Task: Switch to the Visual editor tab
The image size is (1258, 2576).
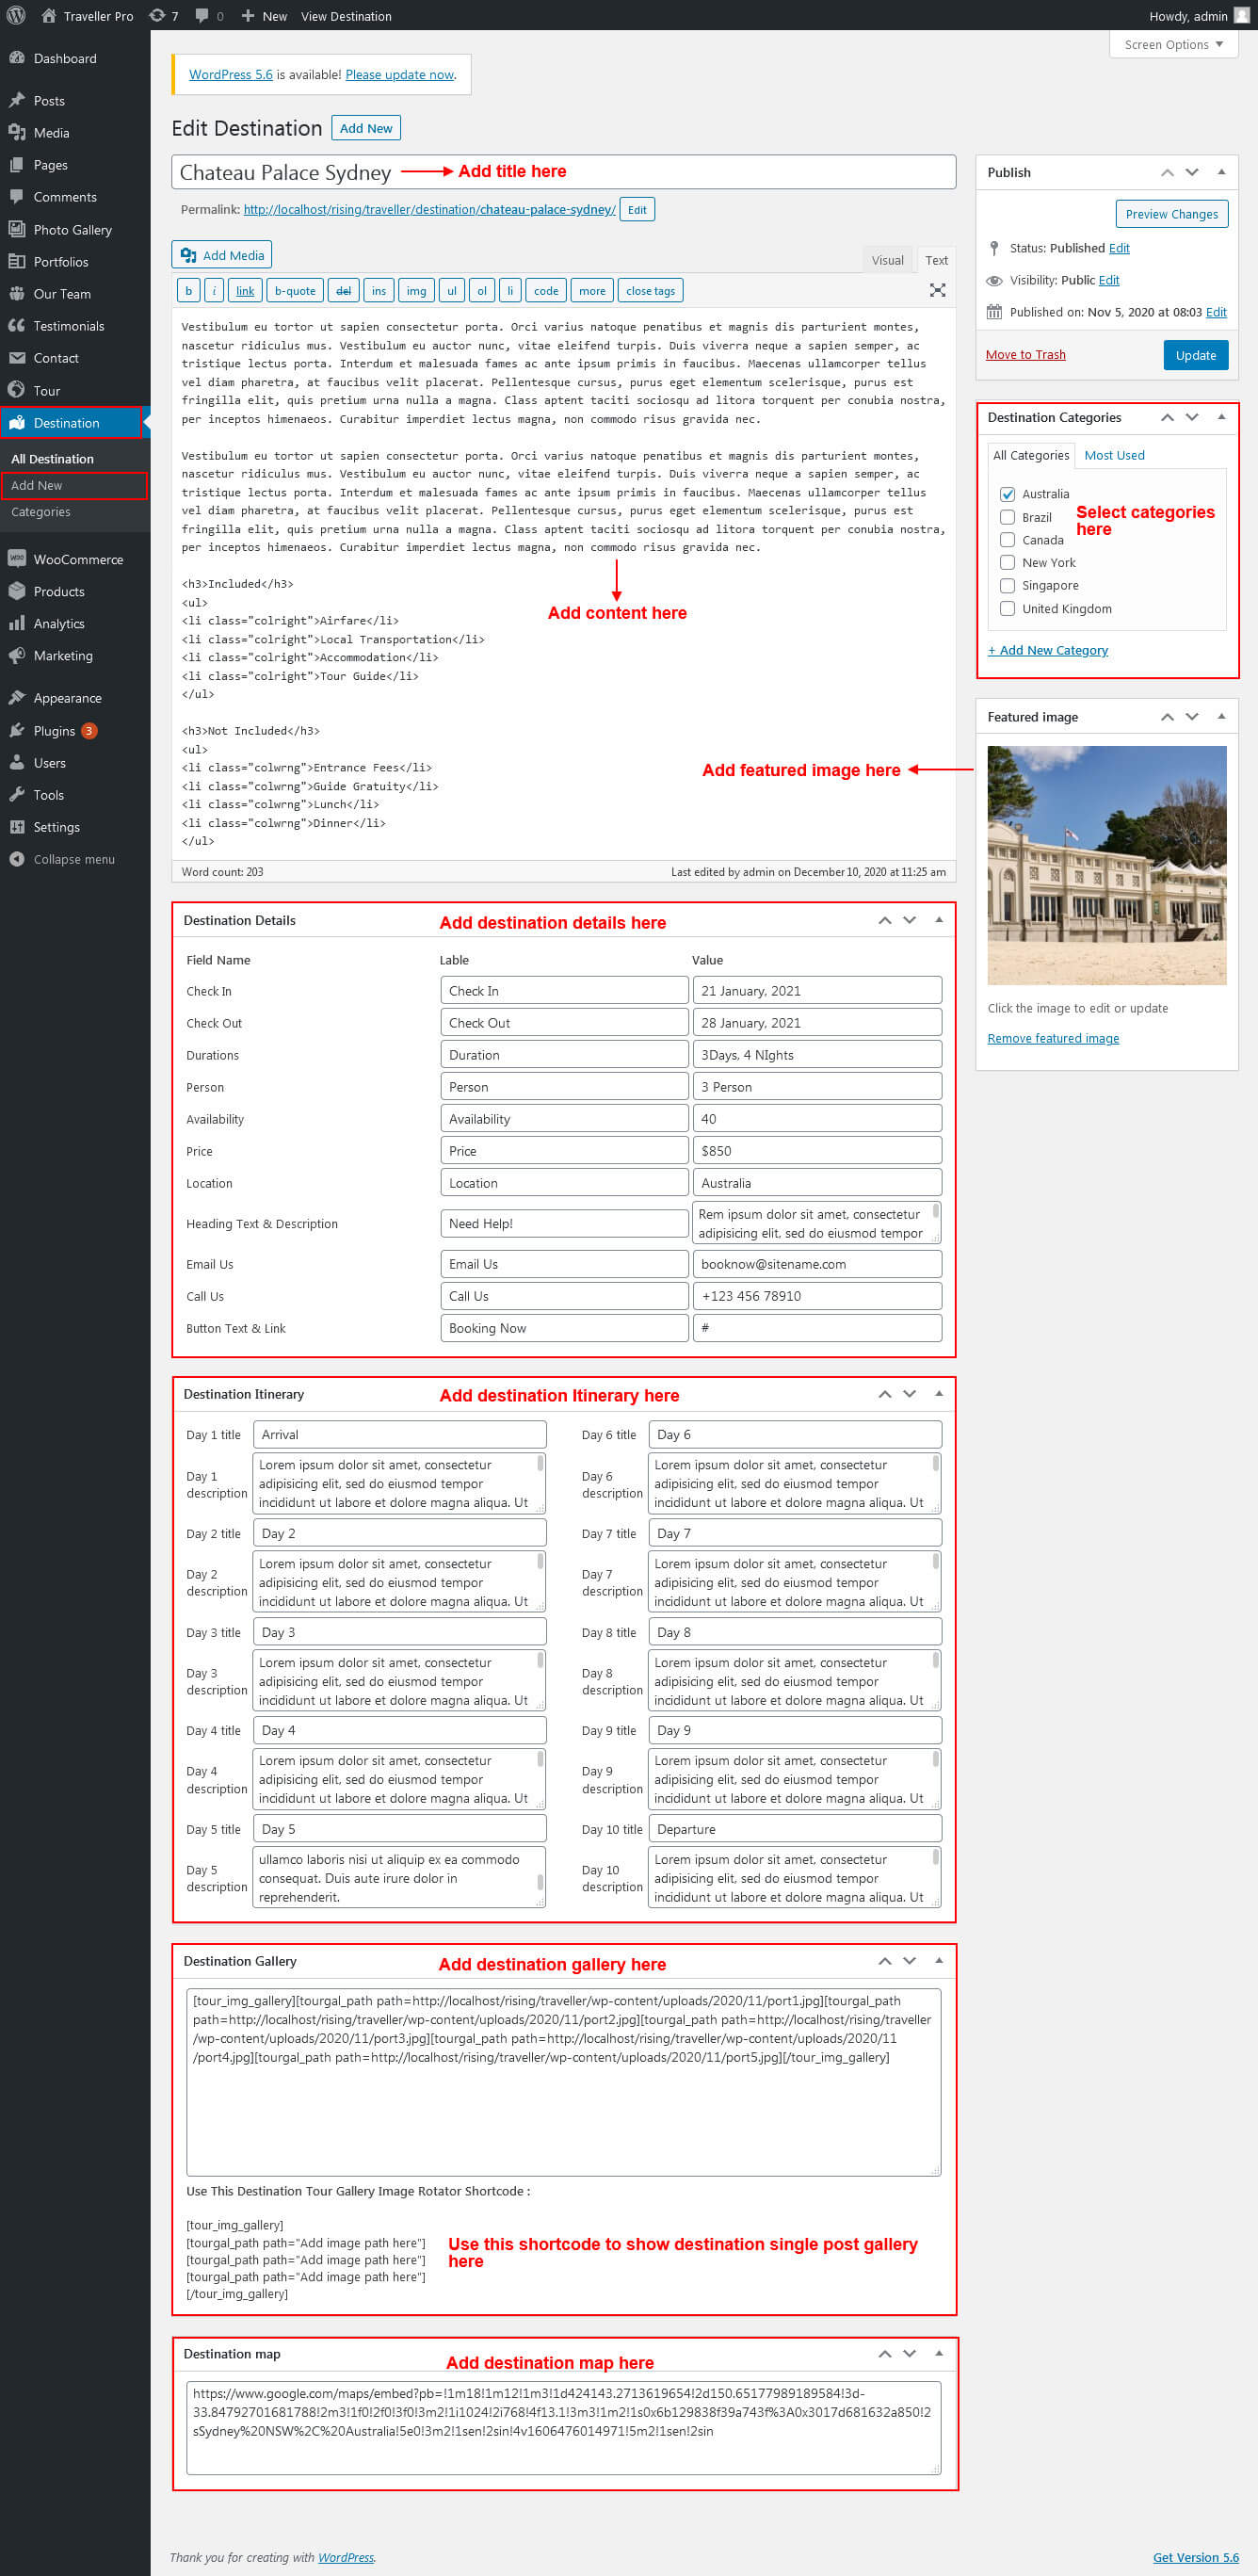Action: pyautogui.click(x=886, y=260)
